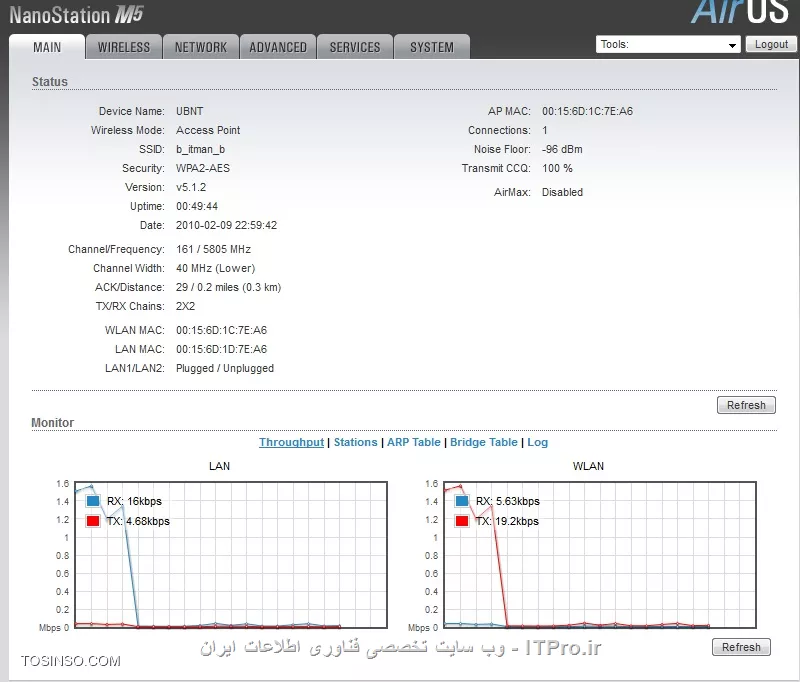Click LAN RX: 16kbps legend text
Screen dimensions: 800x682
[x=134, y=501]
